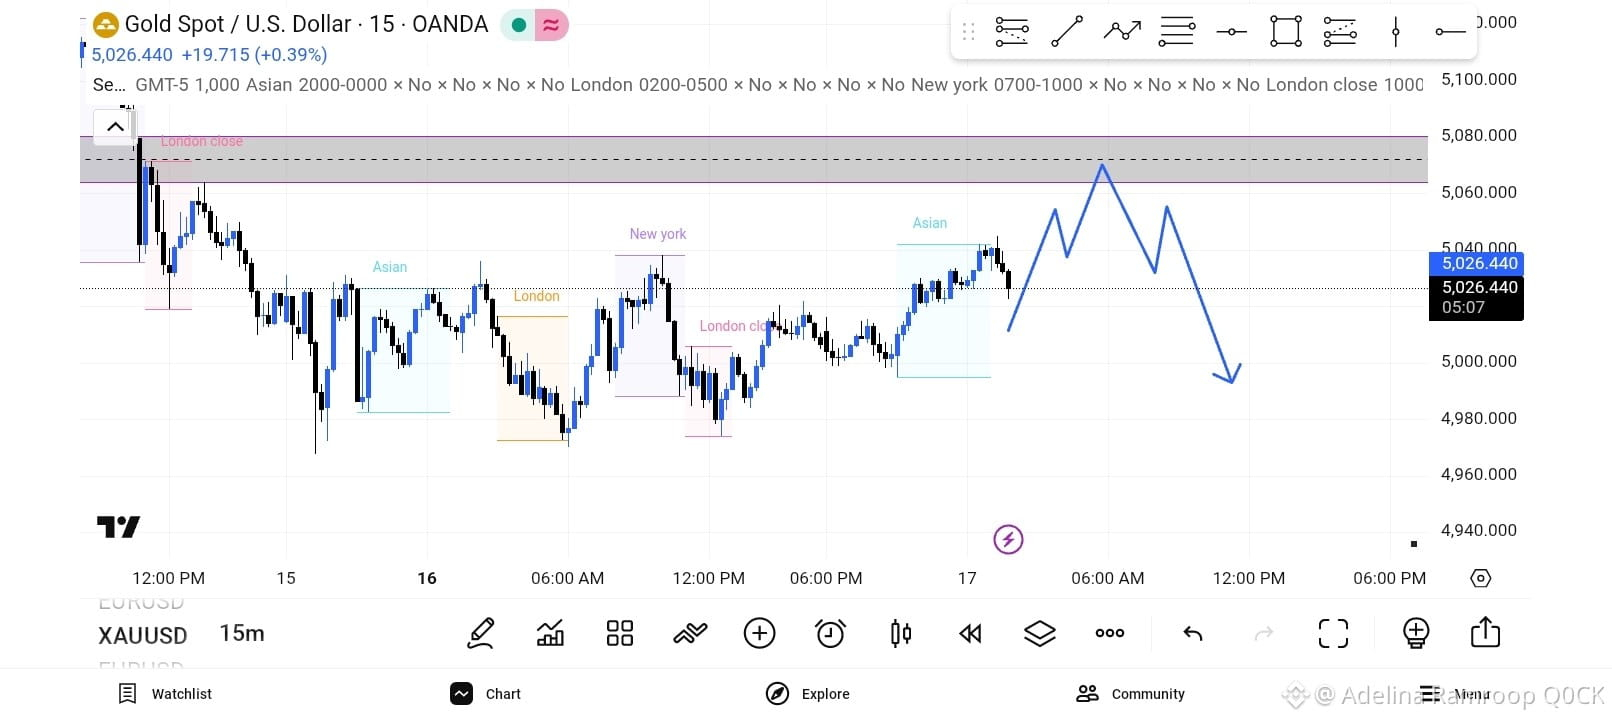
Task: Tap the price change +19.715 (+0.39%)
Action: [x=254, y=55]
